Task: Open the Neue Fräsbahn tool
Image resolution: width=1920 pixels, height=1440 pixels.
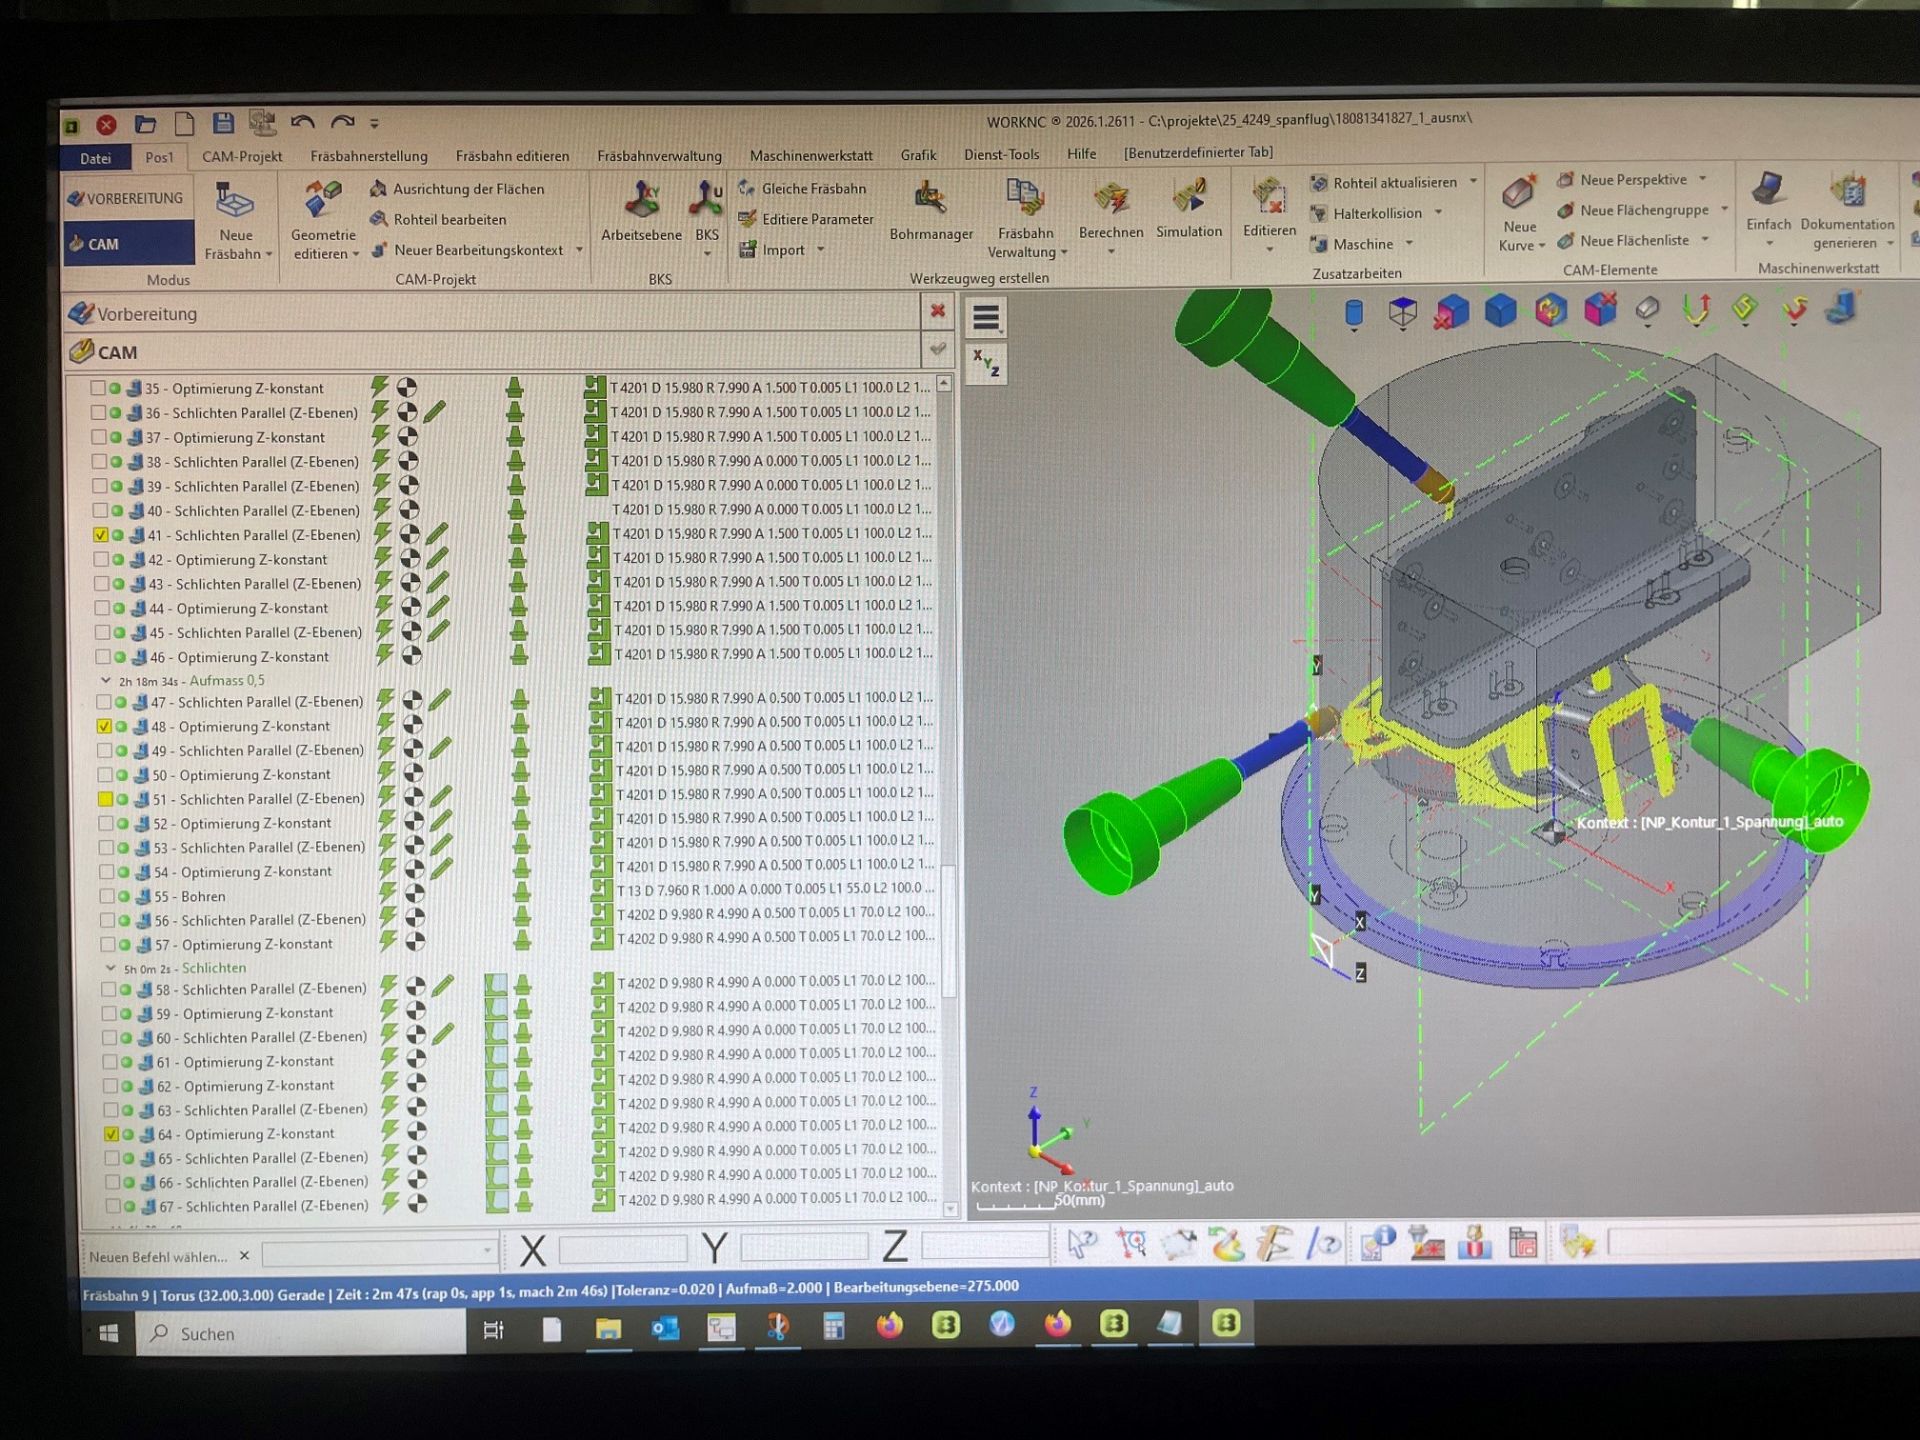Action: pos(237,222)
